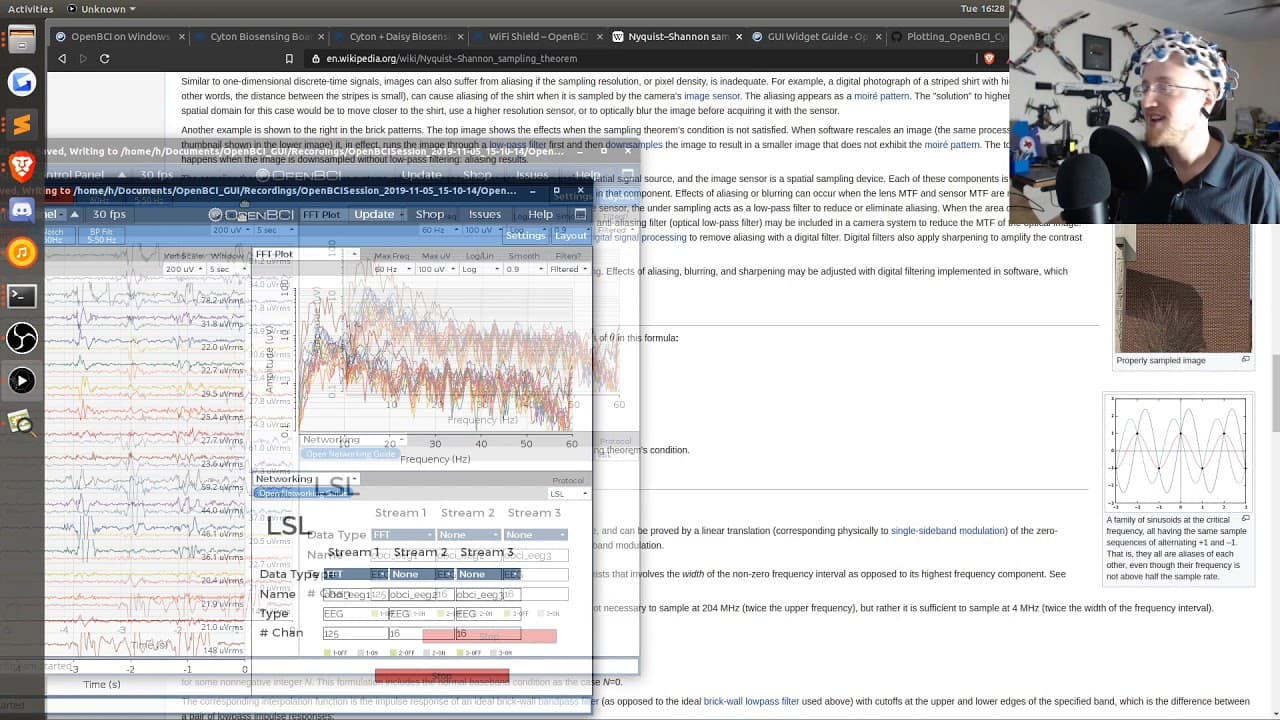Open the FFT Plot widget selector dropdown
The height and width of the screenshot is (720, 1280).
305,255
